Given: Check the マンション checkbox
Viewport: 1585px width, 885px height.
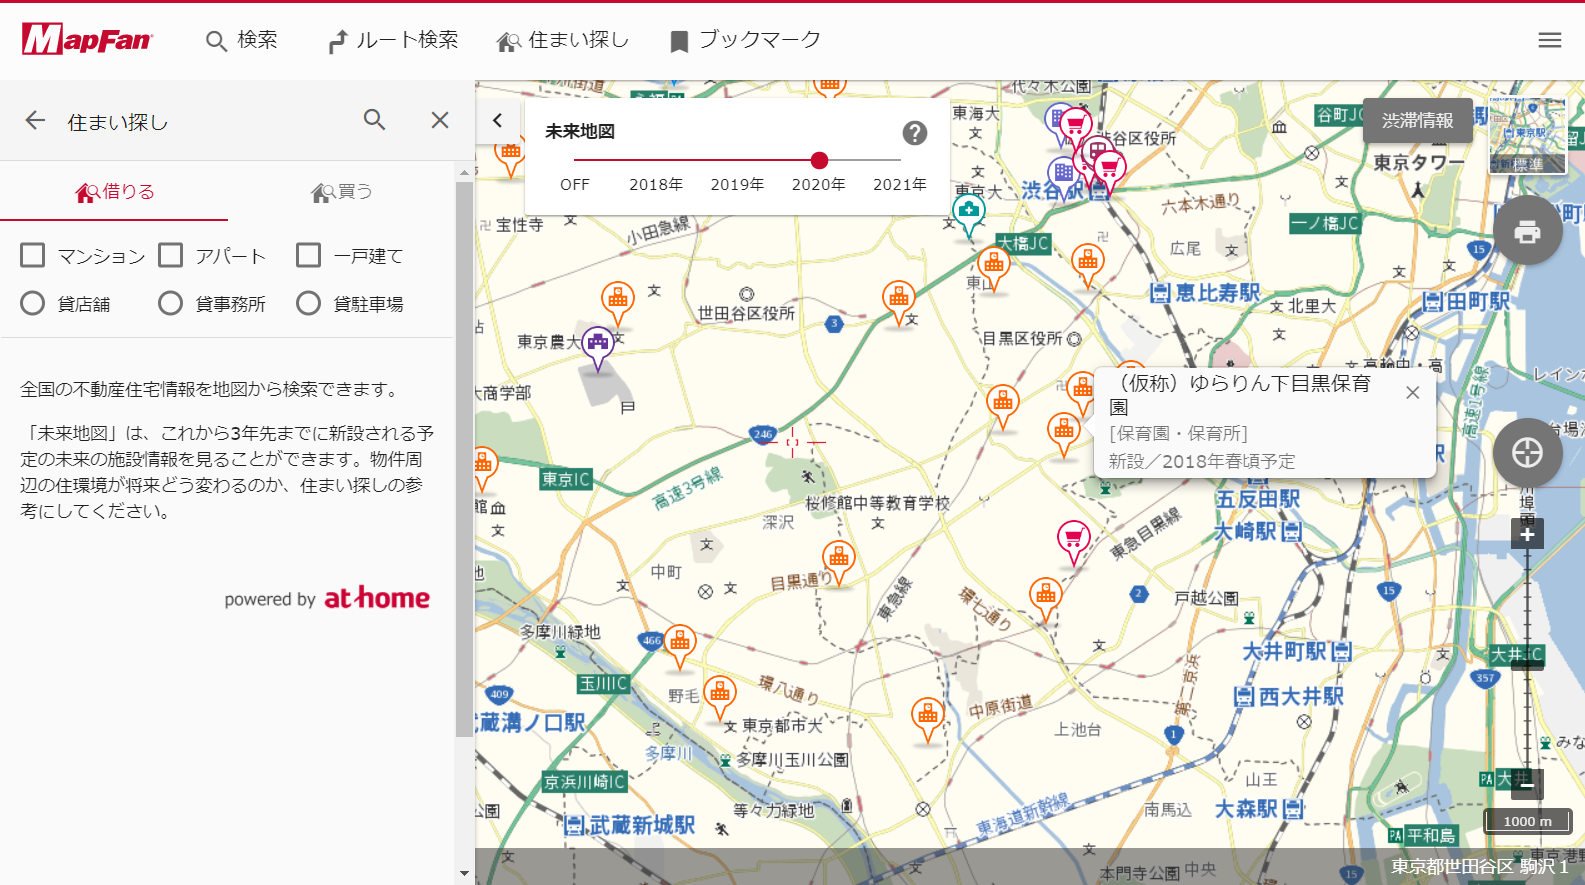Looking at the screenshot, I should click(33, 256).
